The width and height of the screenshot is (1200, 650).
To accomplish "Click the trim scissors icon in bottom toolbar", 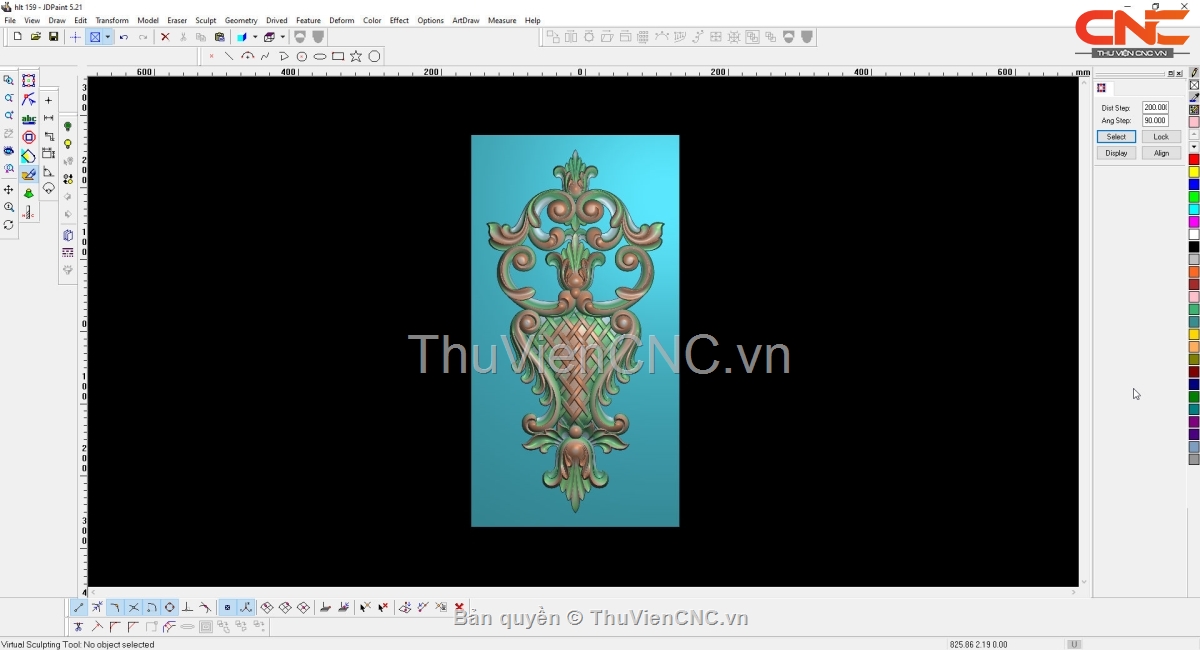I will click(x=77, y=627).
